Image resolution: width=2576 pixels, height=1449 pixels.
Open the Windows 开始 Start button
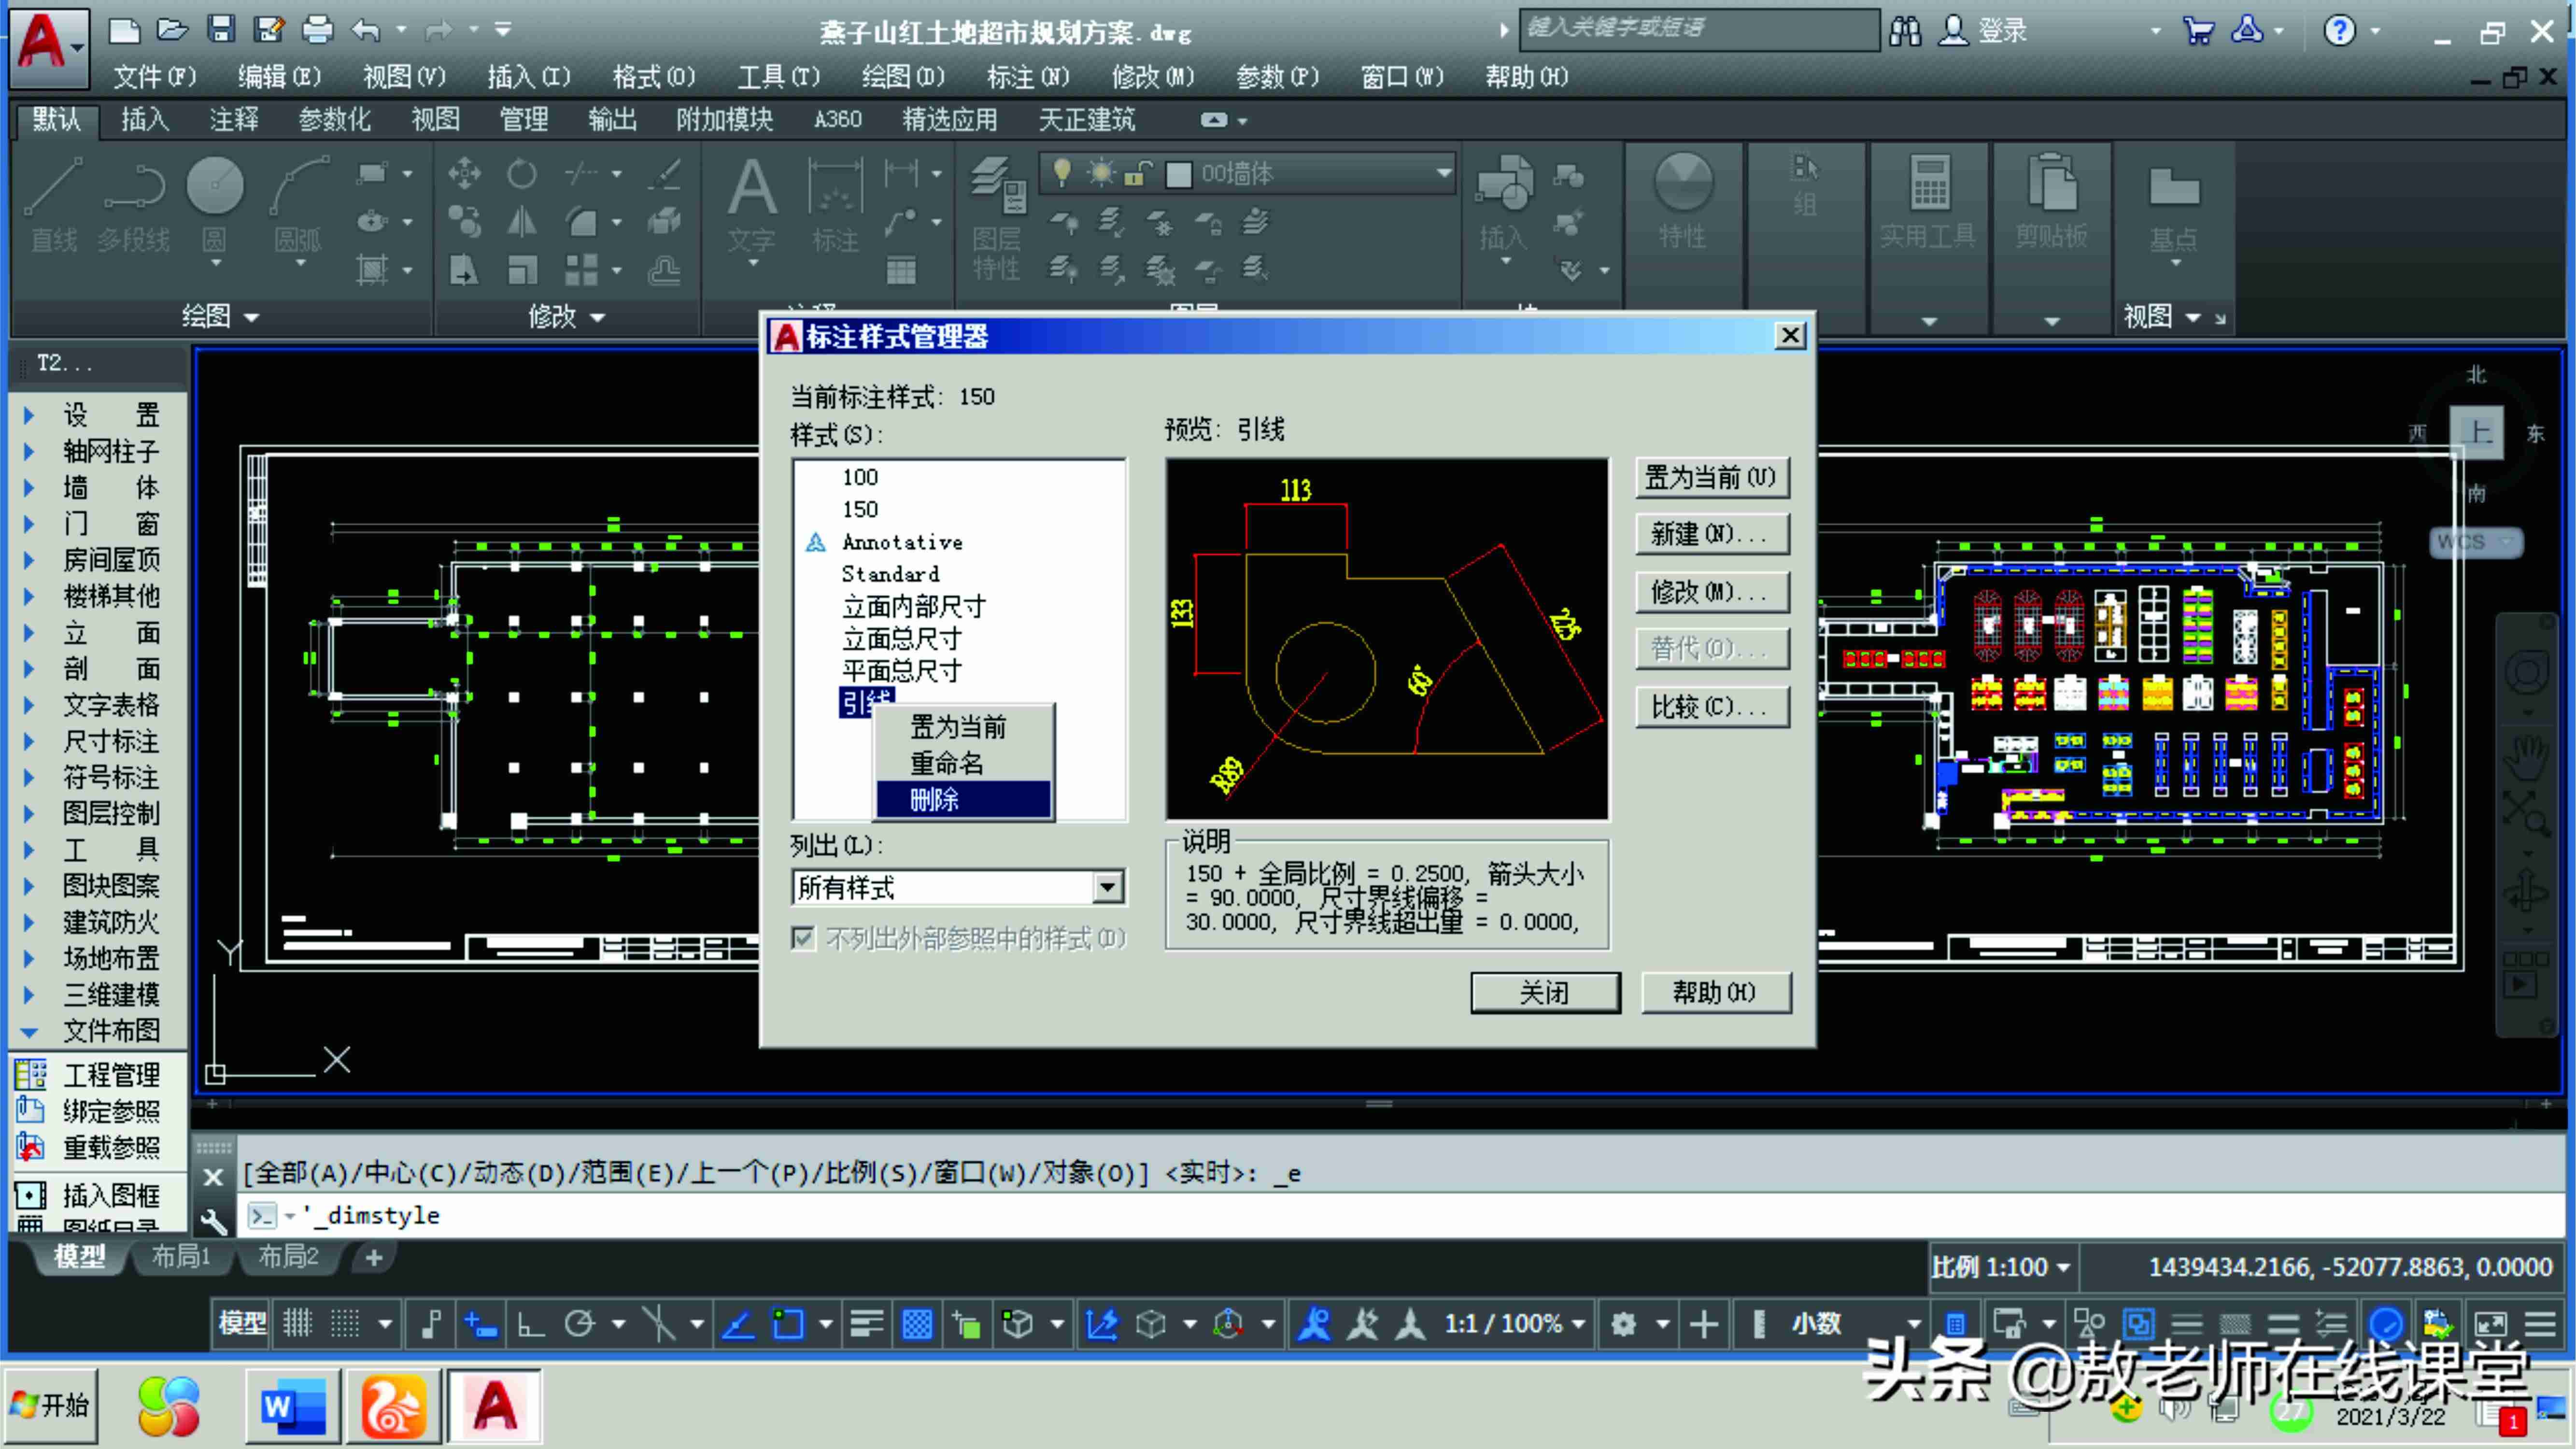click(52, 1406)
